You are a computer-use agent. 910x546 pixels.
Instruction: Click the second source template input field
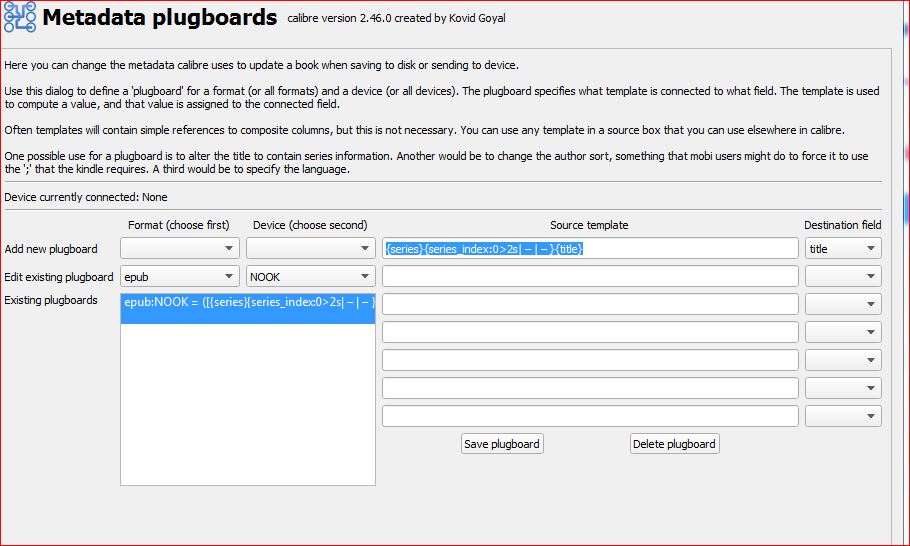(590, 276)
